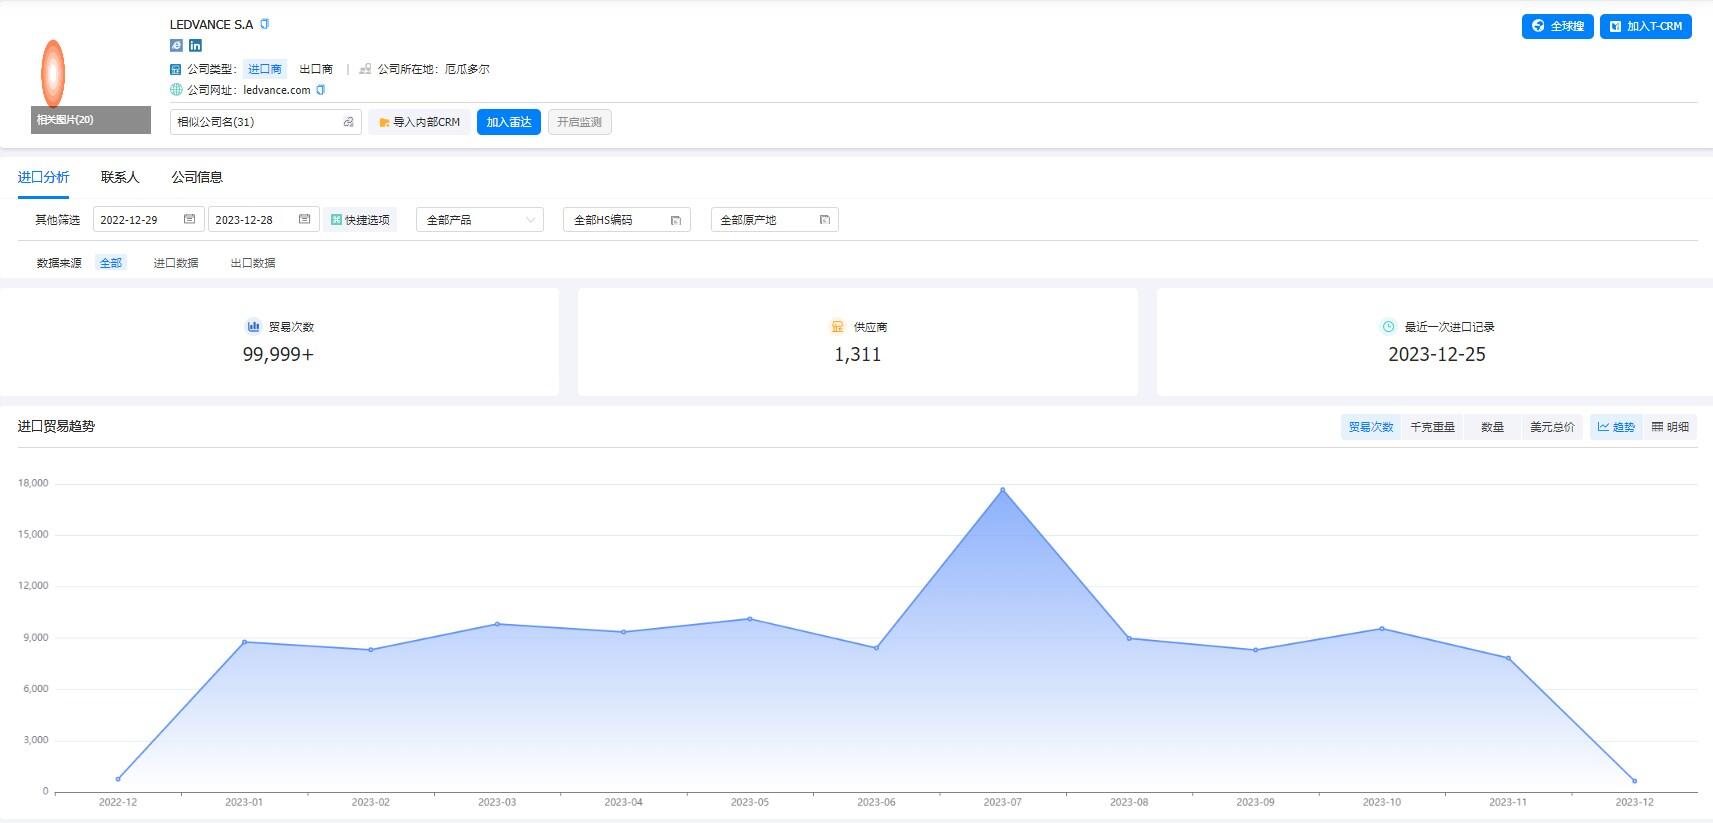1713x823 pixels.
Task: Click the 2023-07 peak data point
Action: [x=1003, y=490]
